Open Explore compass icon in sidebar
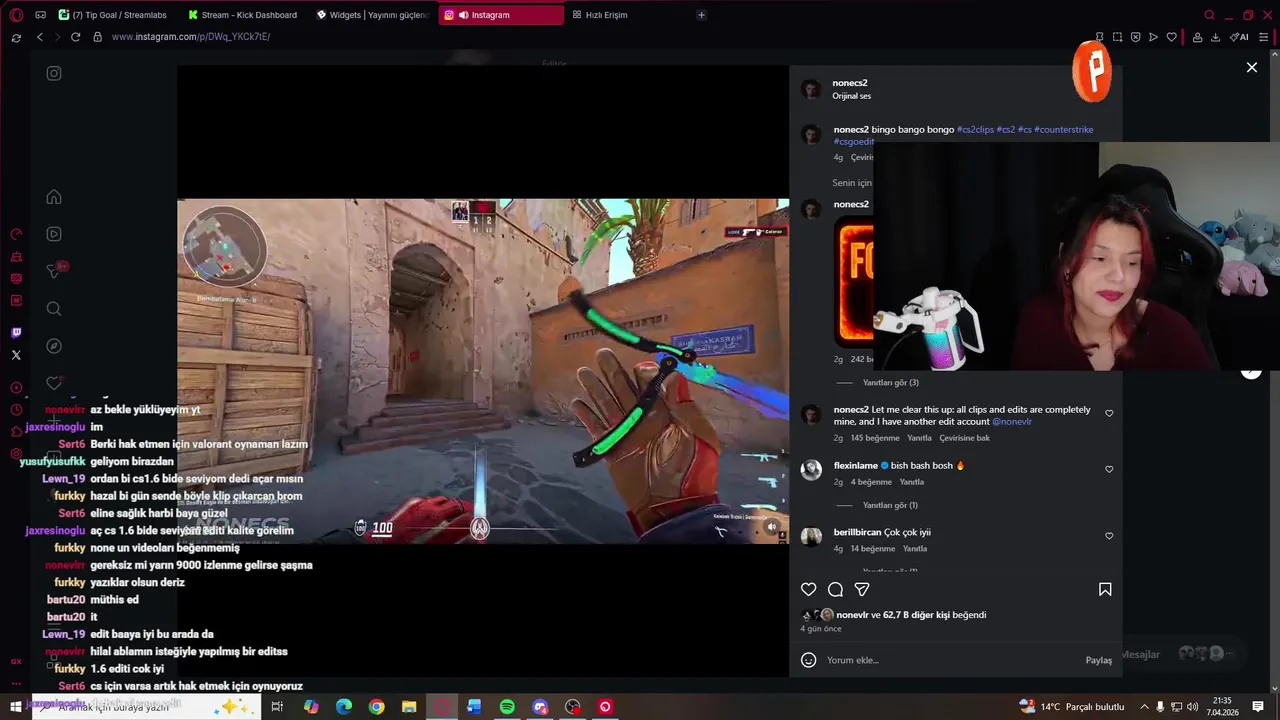The height and width of the screenshot is (720, 1280). click(54, 346)
